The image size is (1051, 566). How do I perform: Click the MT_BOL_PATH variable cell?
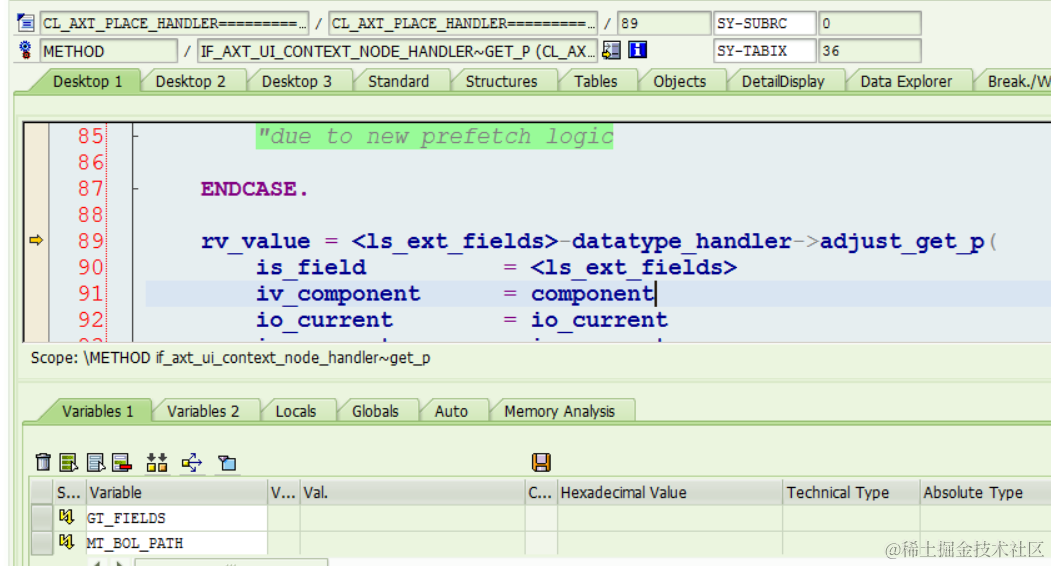point(176,543)
